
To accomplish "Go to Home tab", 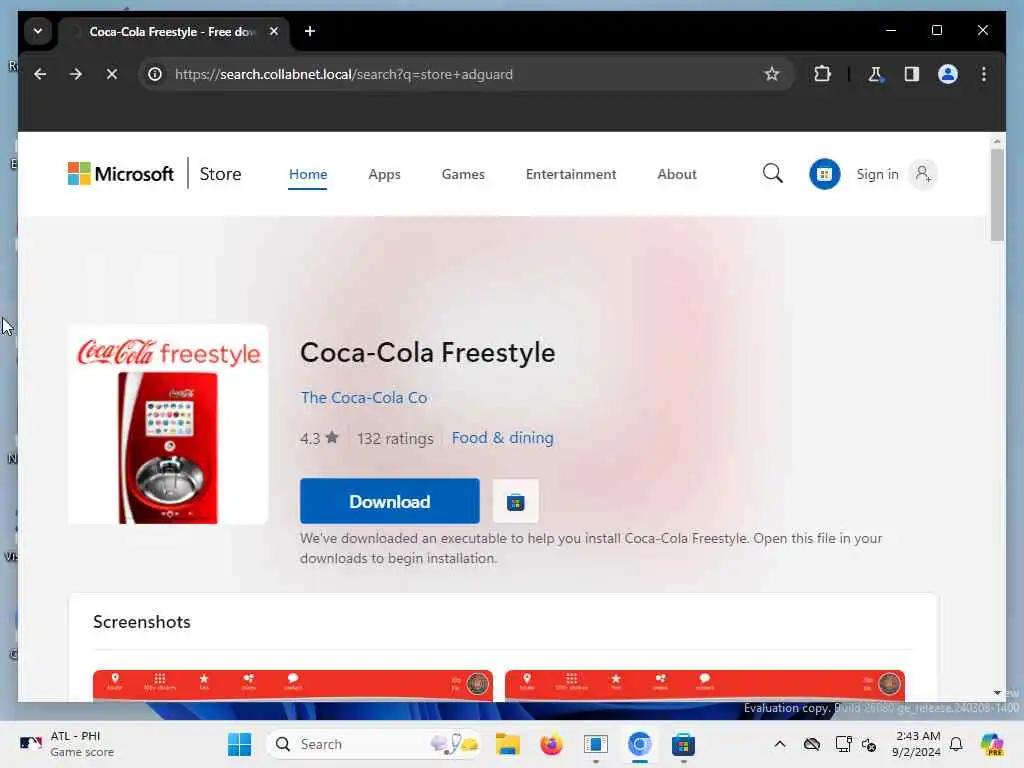I will [308, 174].
